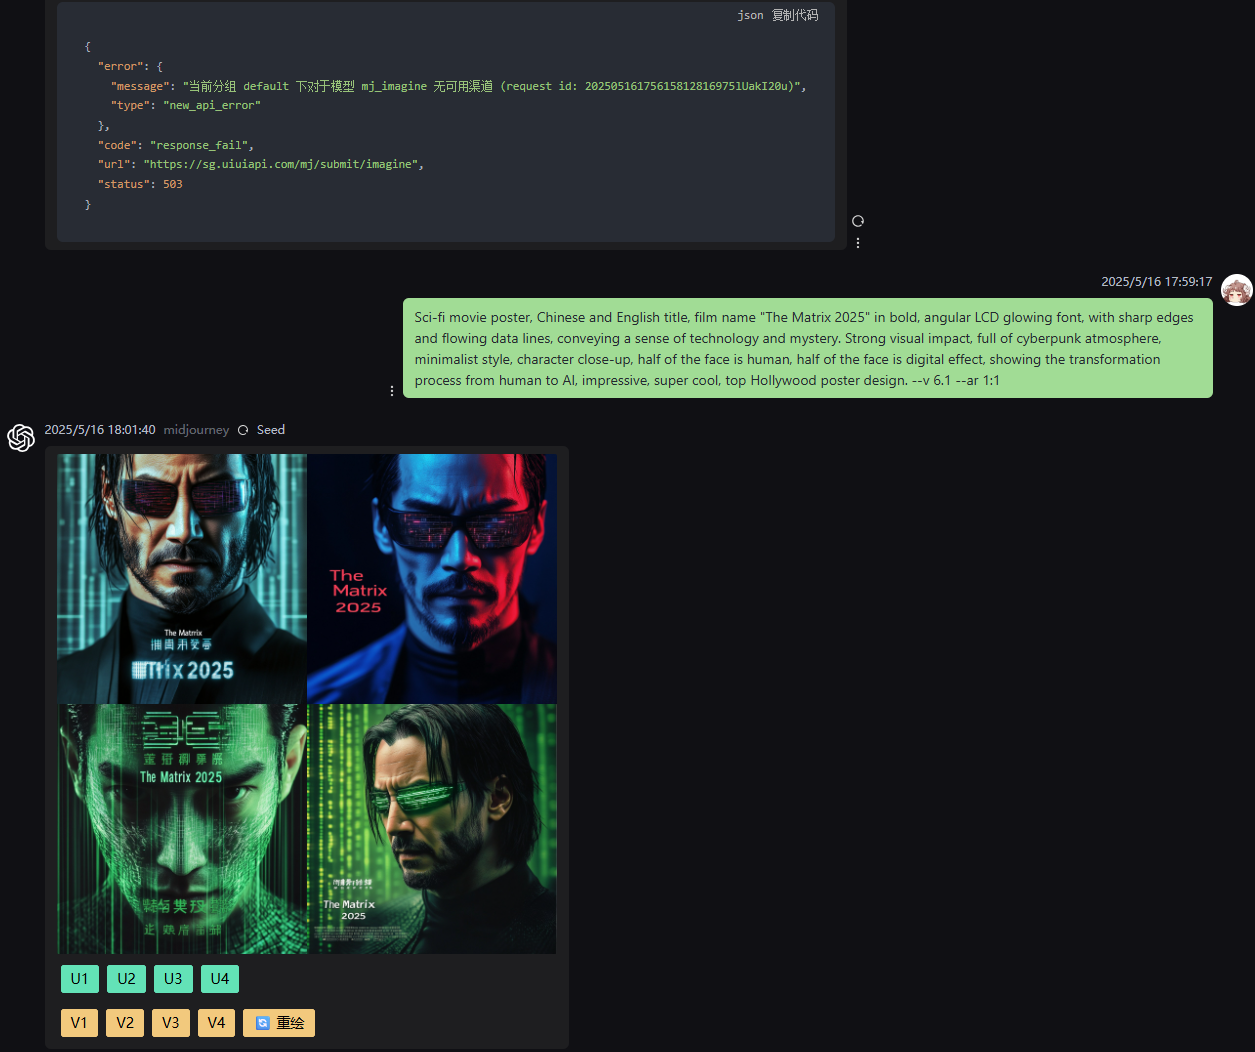The image size is (1255, 1052).
Task: Click the Seed button
Action: tap(271, 430)
